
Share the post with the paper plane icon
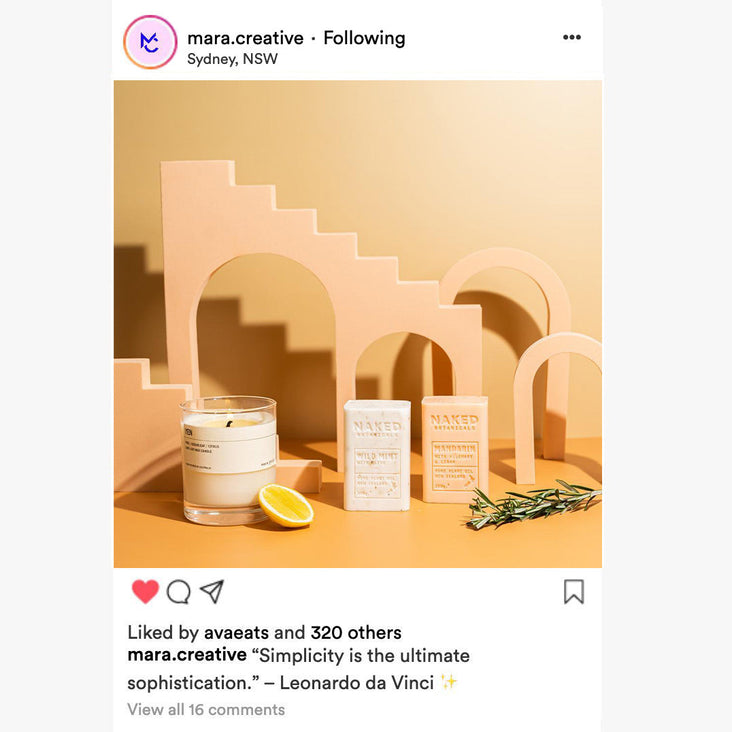212,591
